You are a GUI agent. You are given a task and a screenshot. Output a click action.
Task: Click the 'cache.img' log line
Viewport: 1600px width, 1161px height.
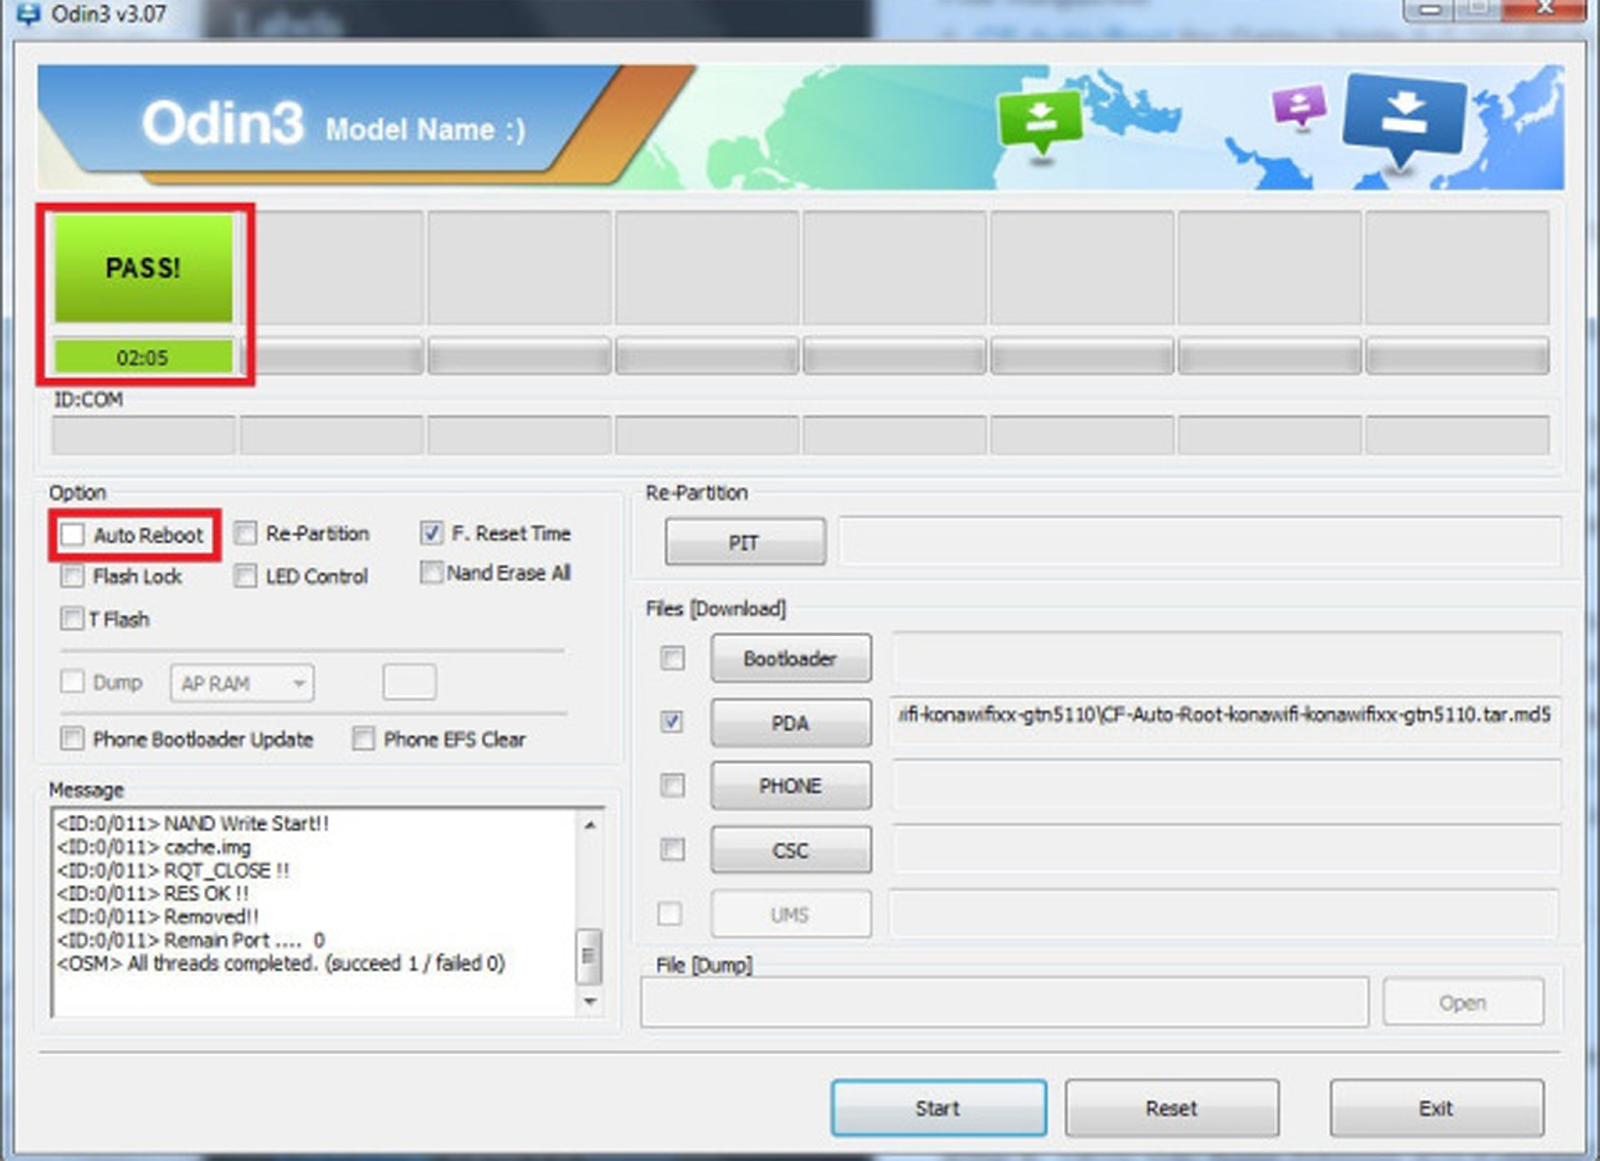pos(154,847)
